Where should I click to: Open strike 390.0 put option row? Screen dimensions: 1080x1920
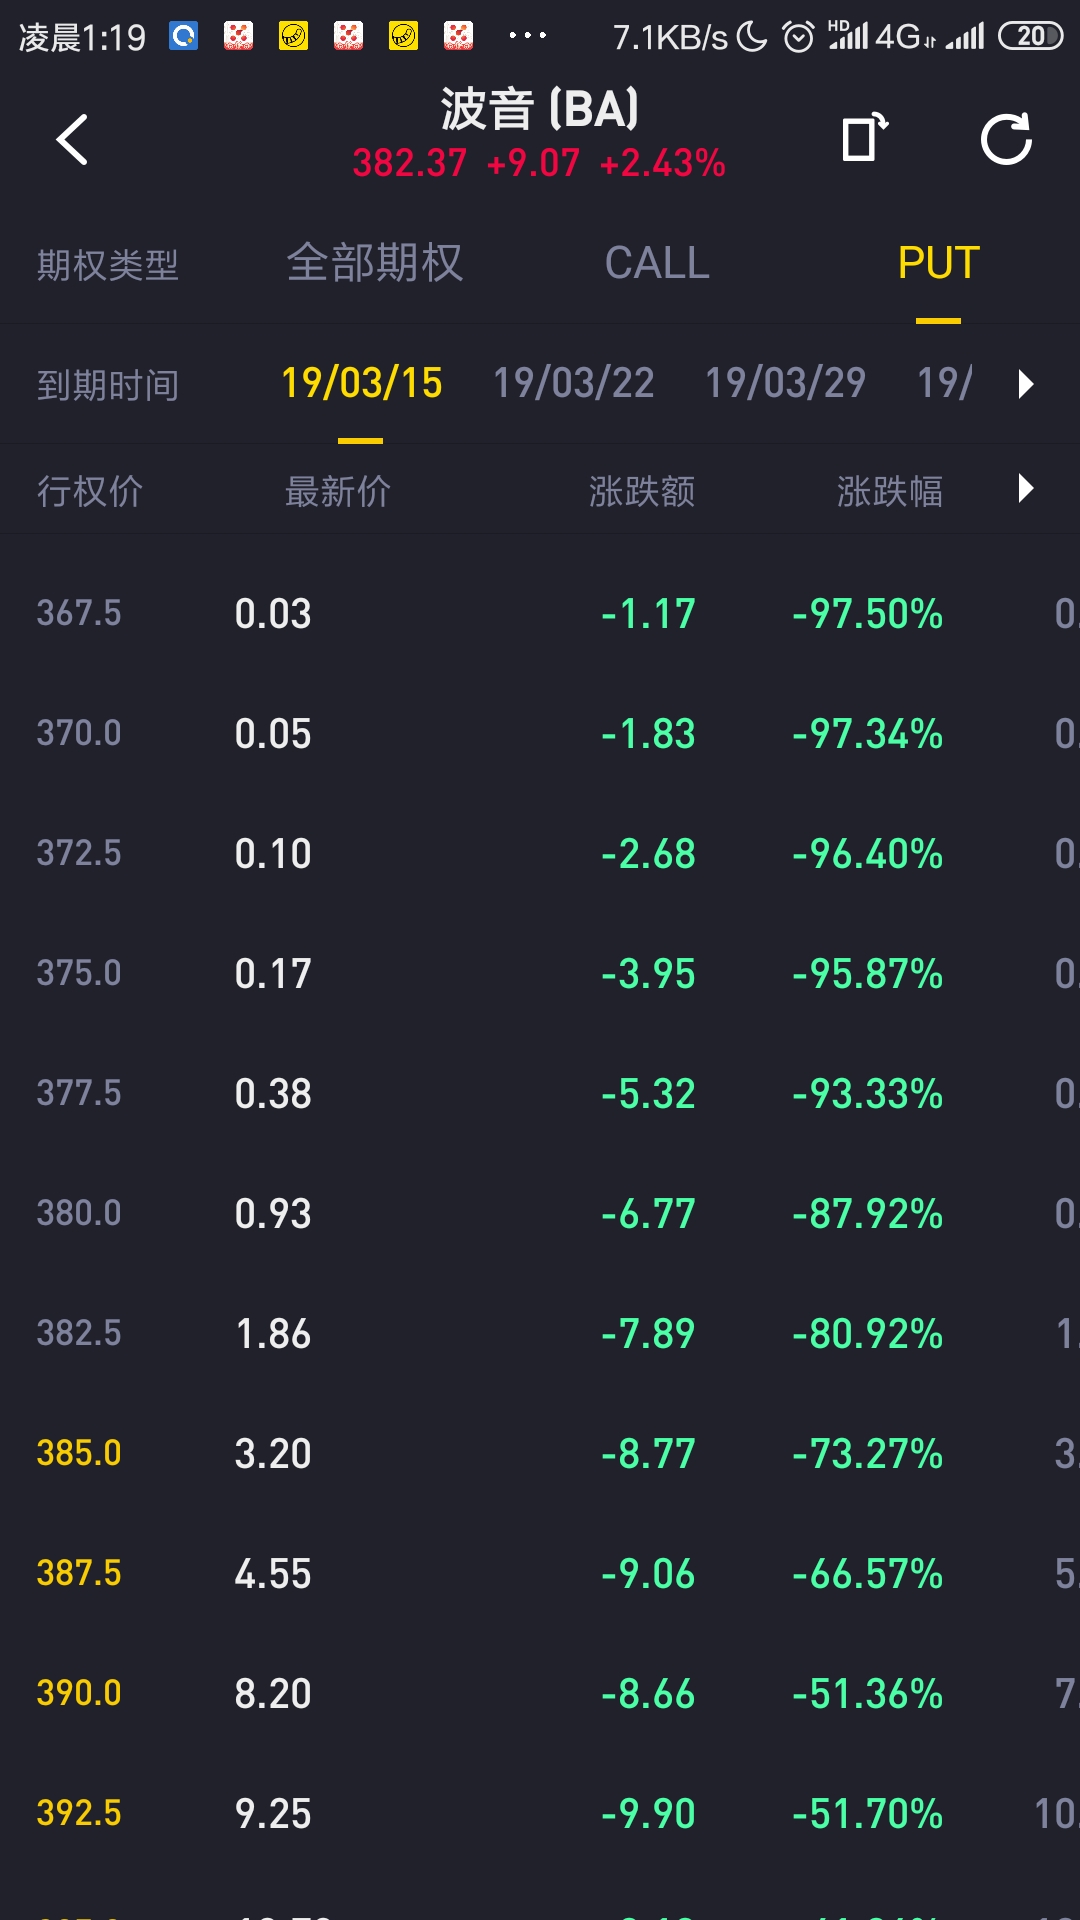tap(540, 1693)
